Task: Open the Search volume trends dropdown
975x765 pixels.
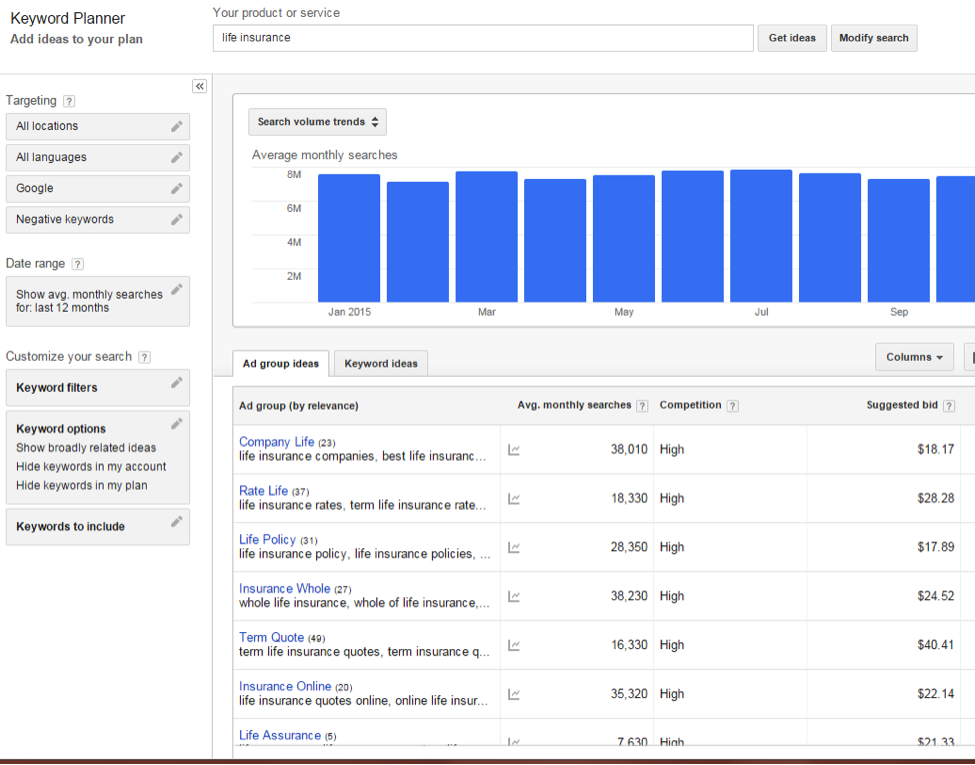Action: (x=317, y=122)
